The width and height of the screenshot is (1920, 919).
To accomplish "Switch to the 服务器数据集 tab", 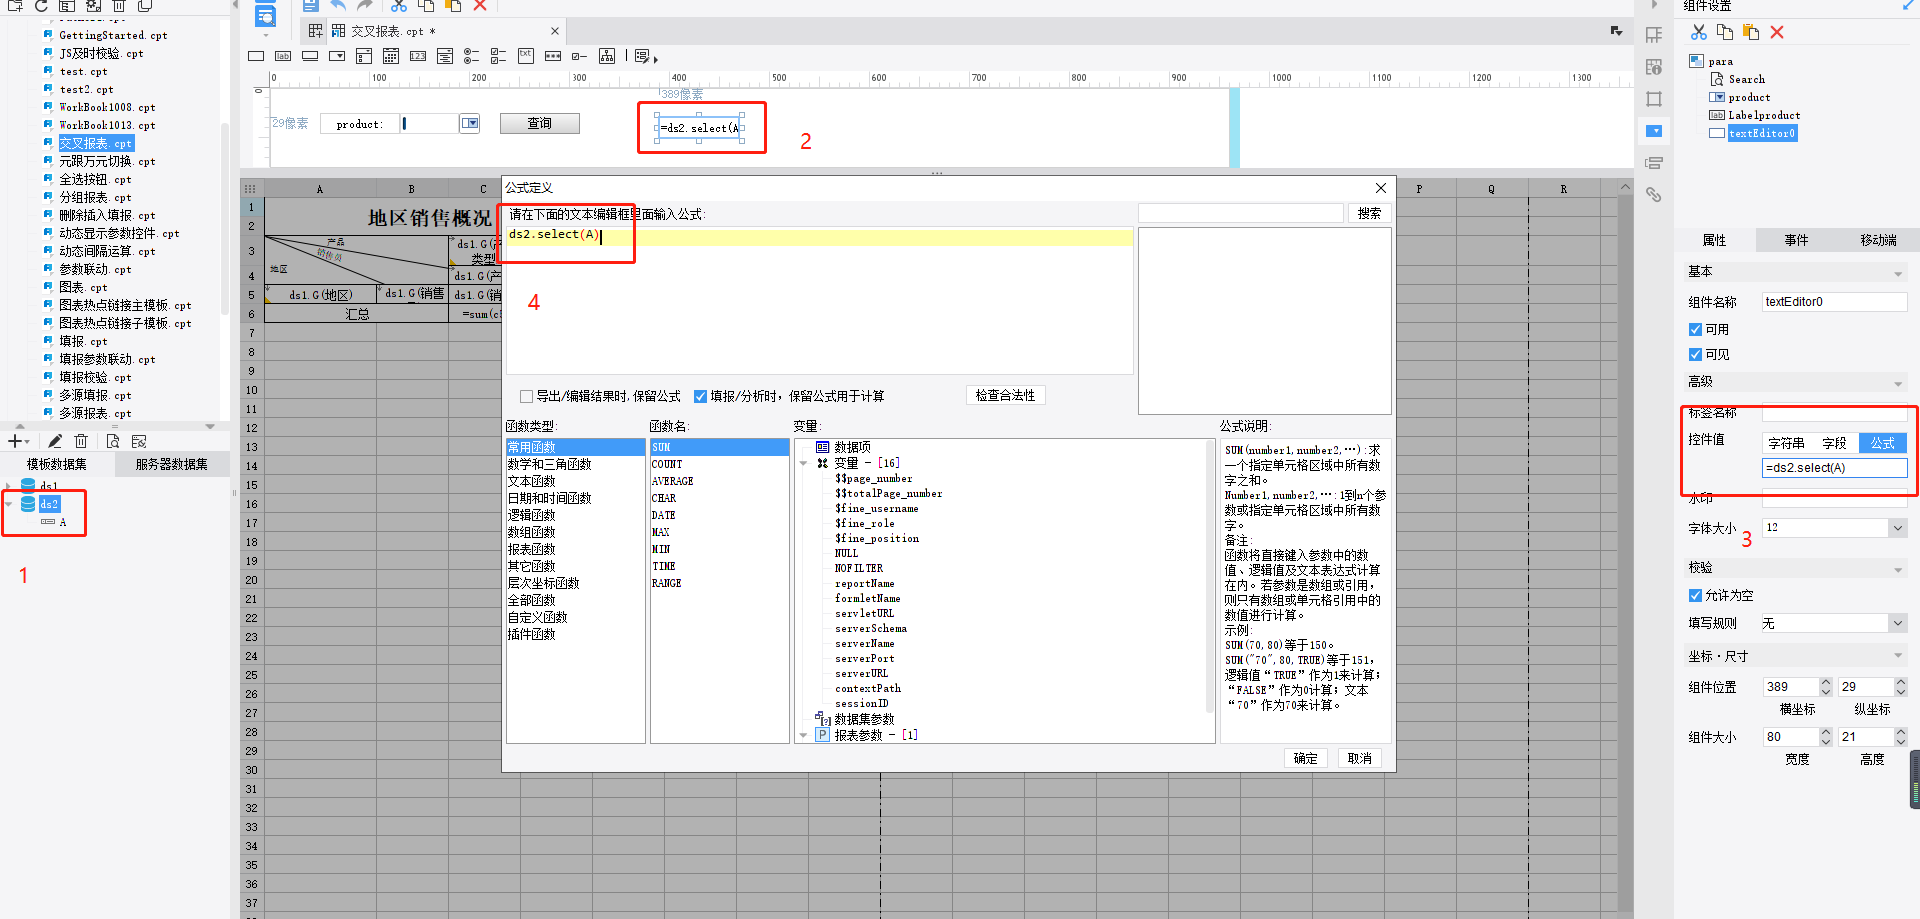I will (x=172, y=464).
